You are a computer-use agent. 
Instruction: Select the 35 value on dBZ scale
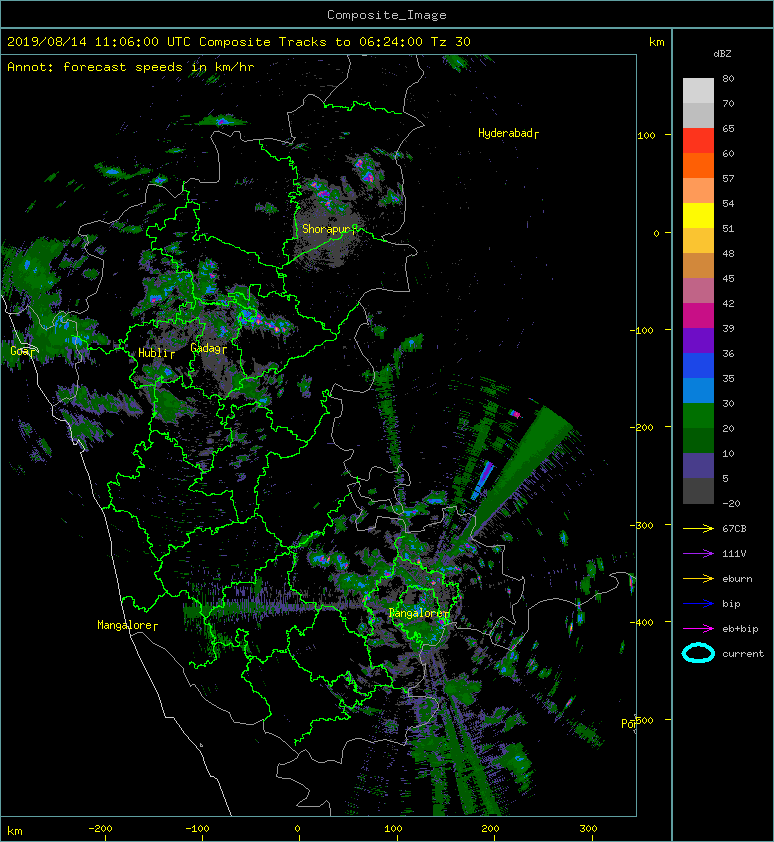[x=728, y=378]
